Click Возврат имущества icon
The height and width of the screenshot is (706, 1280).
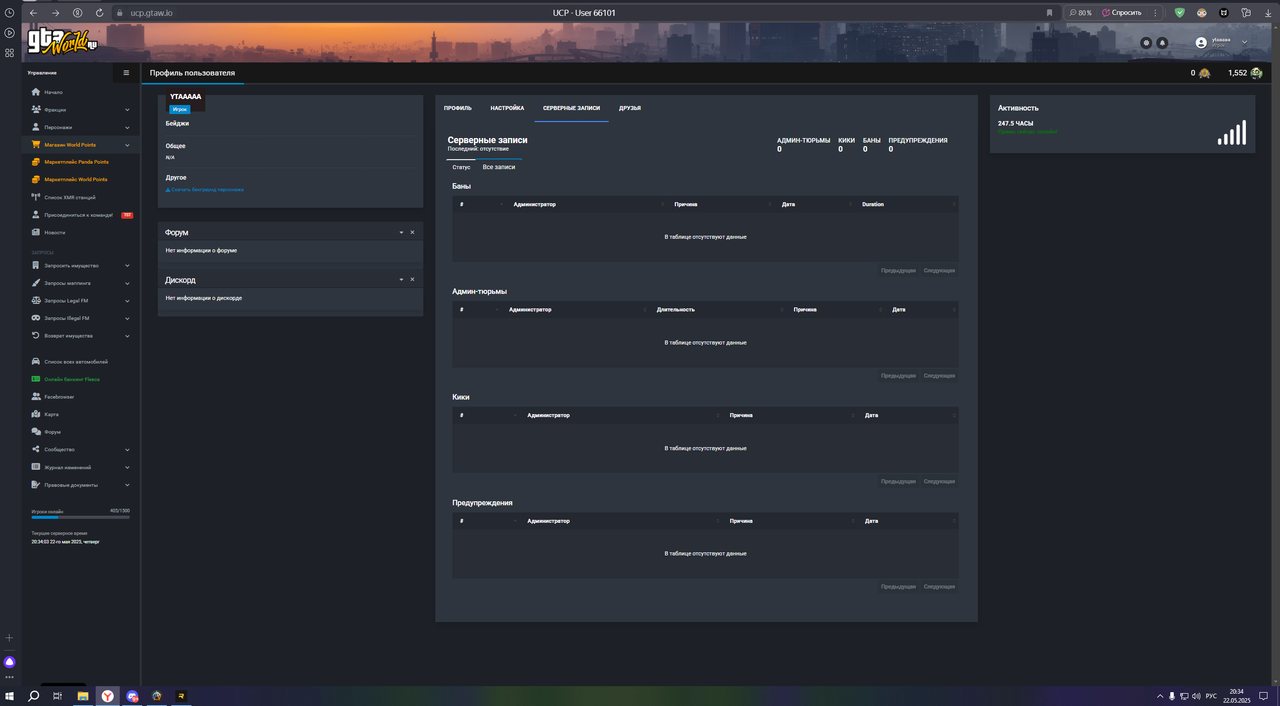click(x=36, y=336)
